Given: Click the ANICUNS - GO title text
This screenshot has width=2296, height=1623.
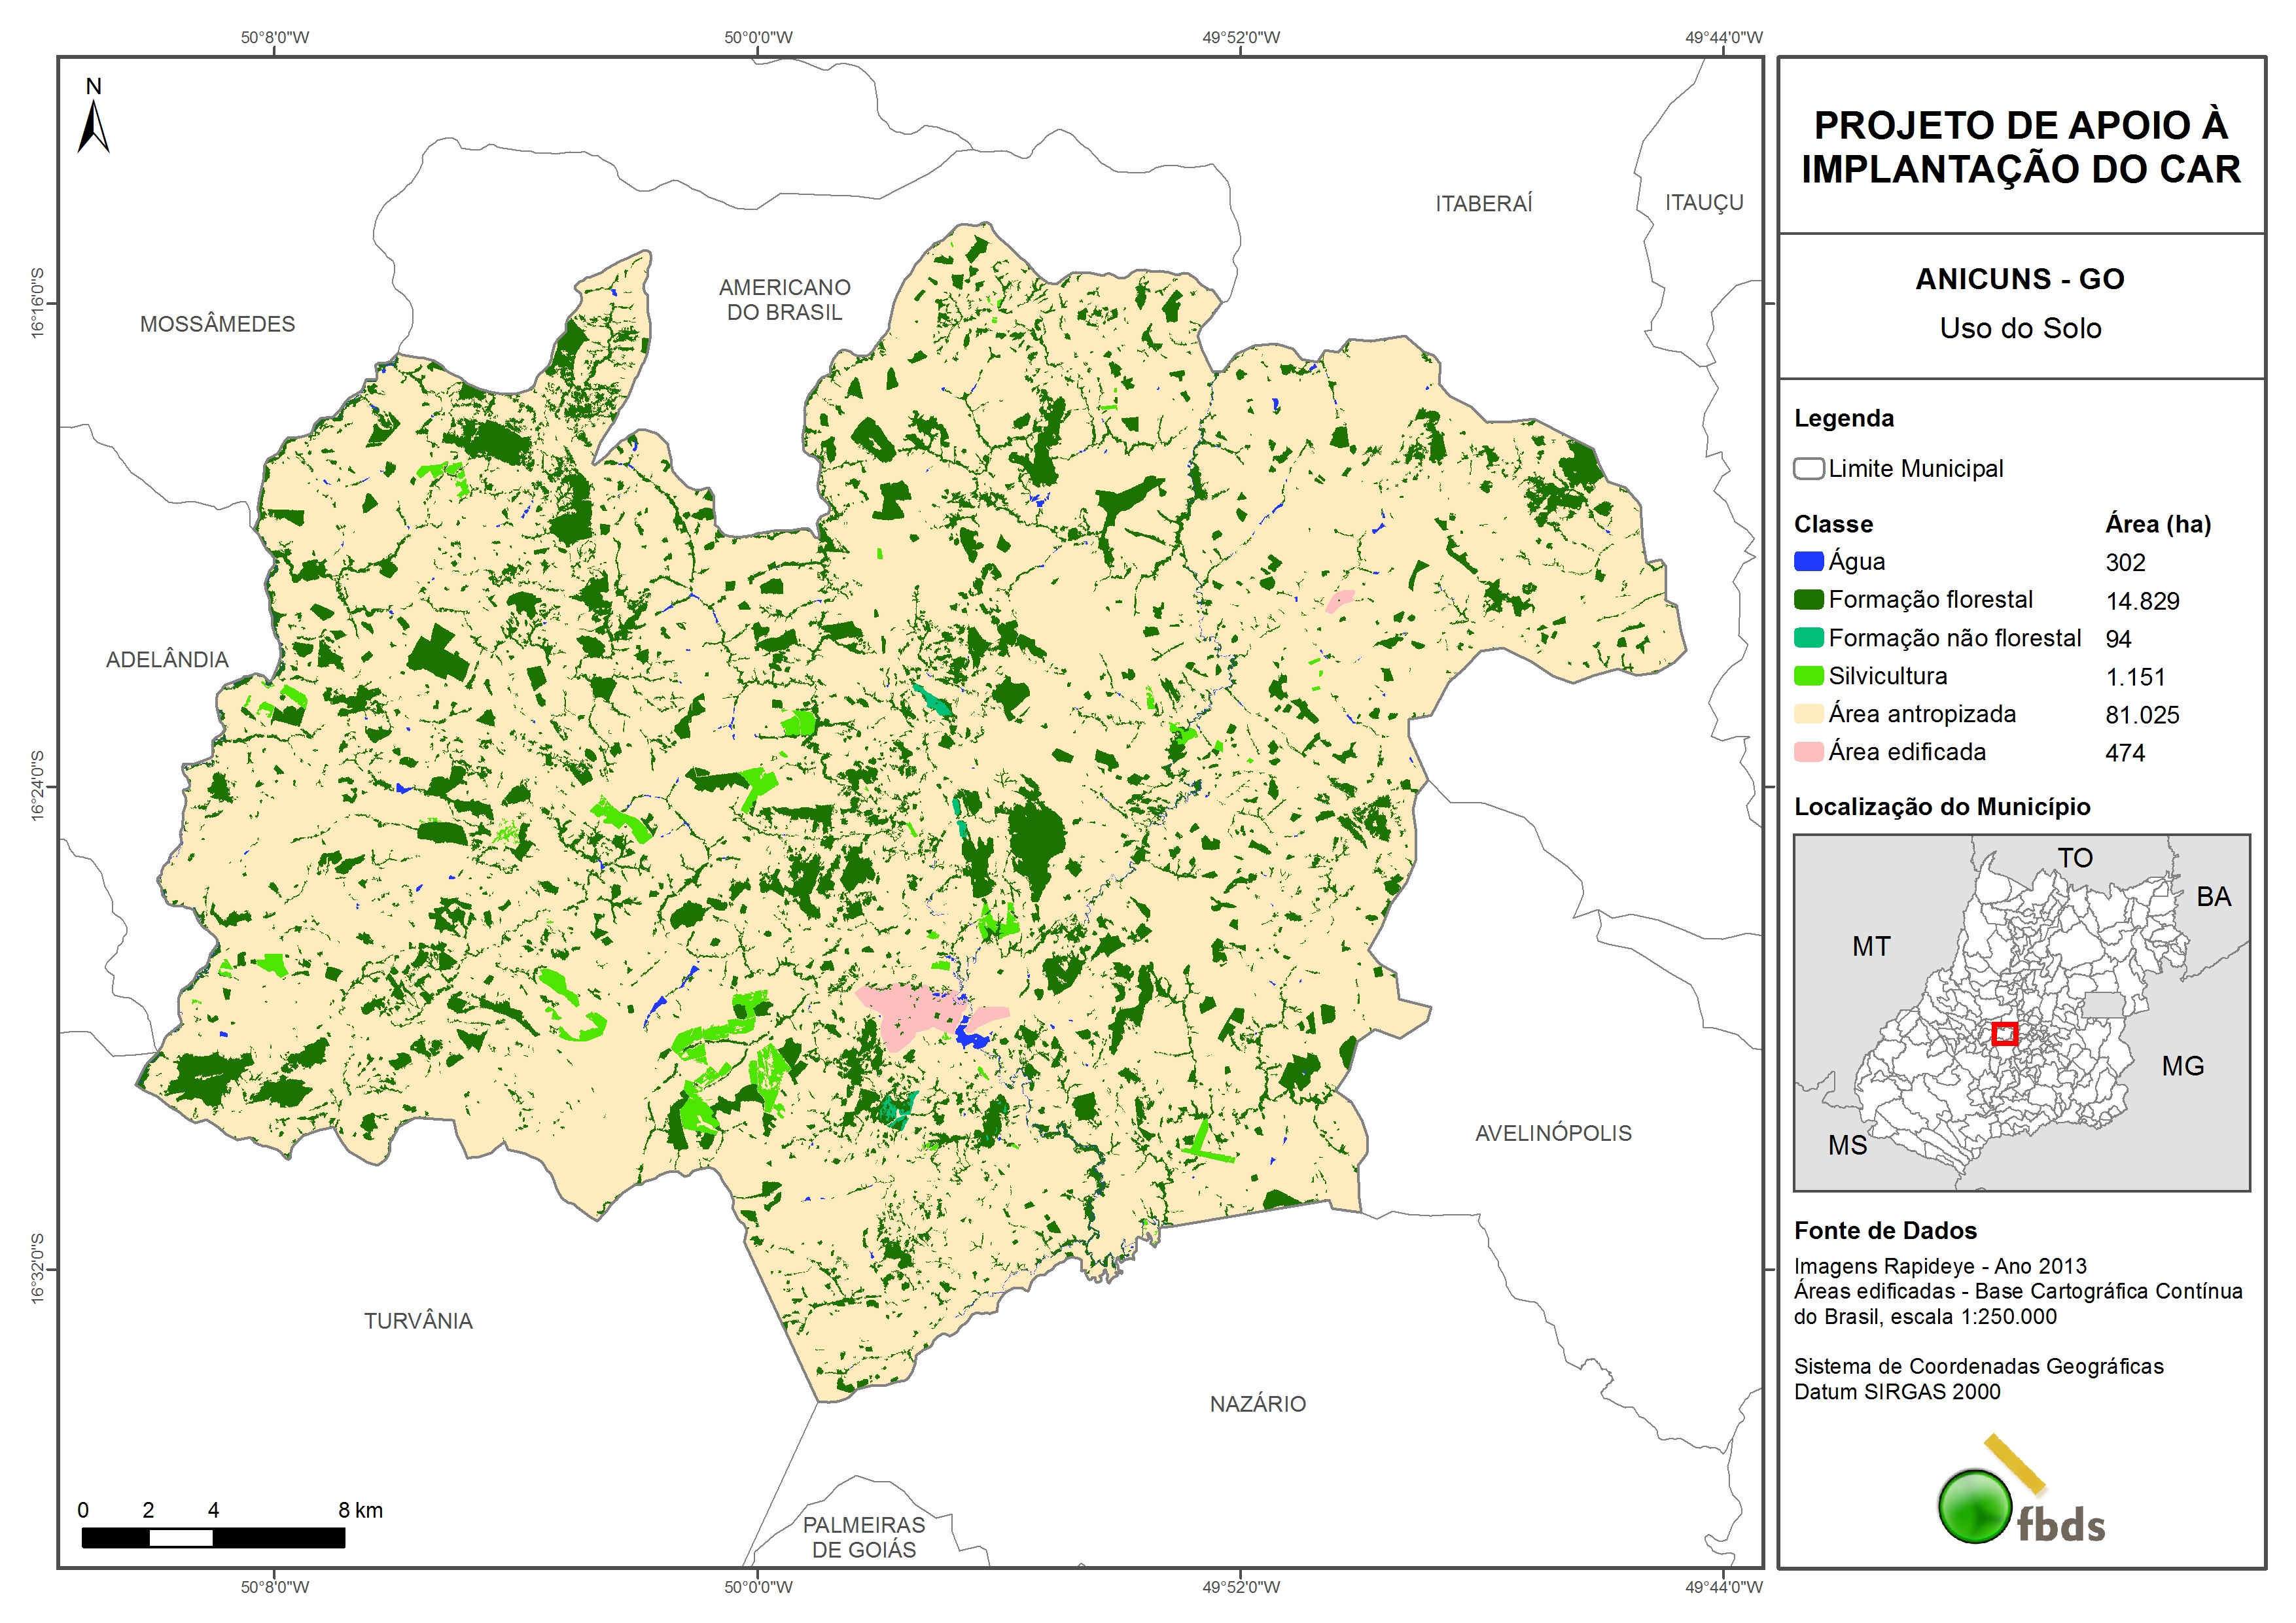Looking at the screenshot, I should tap(2019, 279).
